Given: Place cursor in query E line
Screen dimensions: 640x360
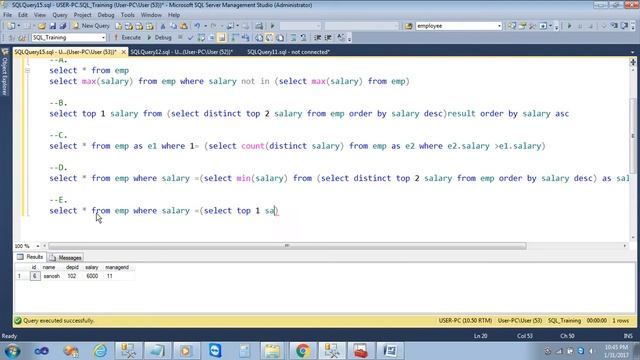Looking at the screenshot, I should 164,211.
